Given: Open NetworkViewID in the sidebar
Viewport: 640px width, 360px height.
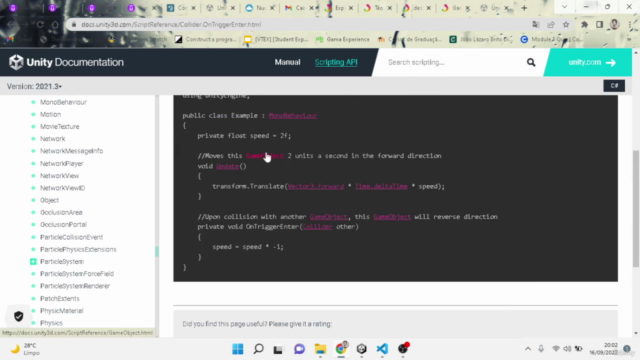Looking at the screenshot, I should coord(62,188).
